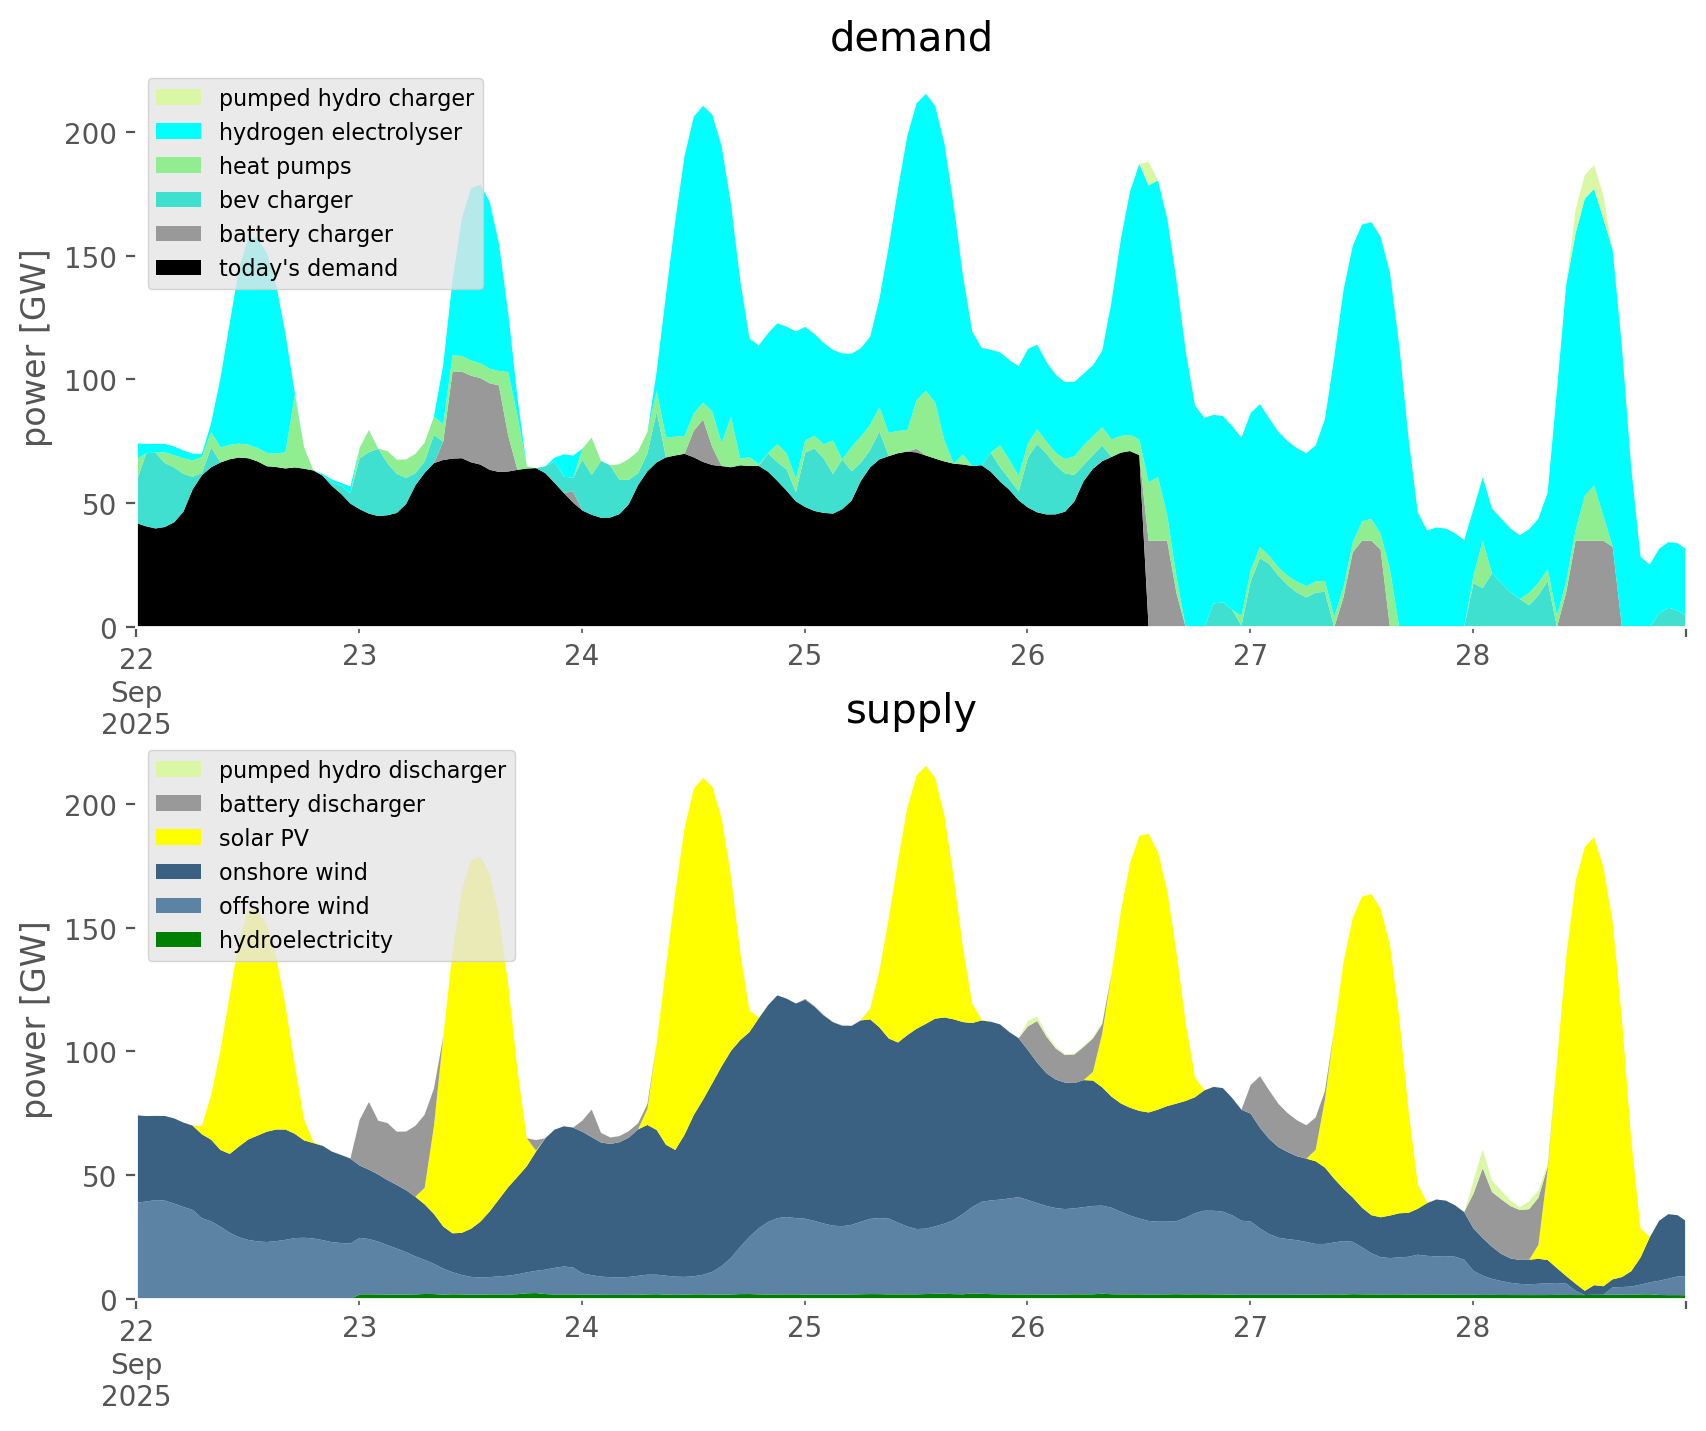The image size is (1706, 1431).
Task: Click the heat pumps legend entry
Action: [285, 166]
